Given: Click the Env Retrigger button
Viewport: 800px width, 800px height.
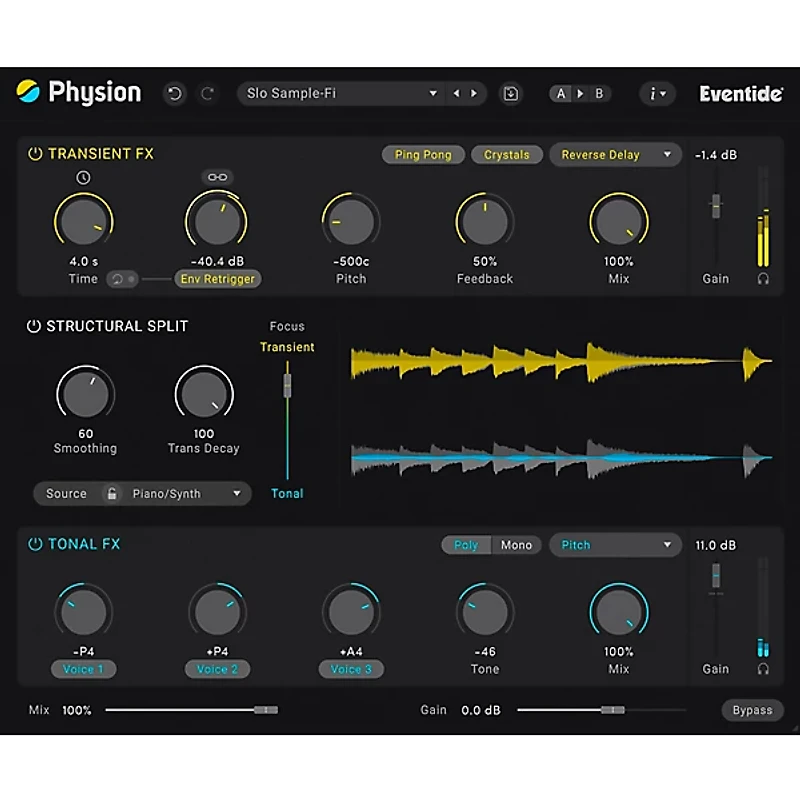Looking at the screenshot, I should click(x=218, y=279).
